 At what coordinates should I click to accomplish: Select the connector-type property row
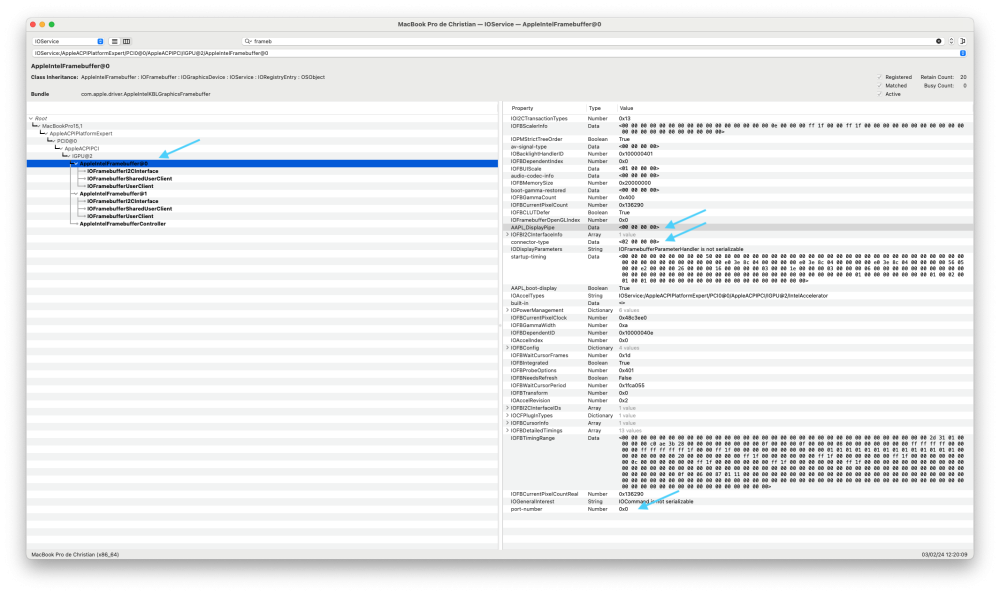[738, 242]
